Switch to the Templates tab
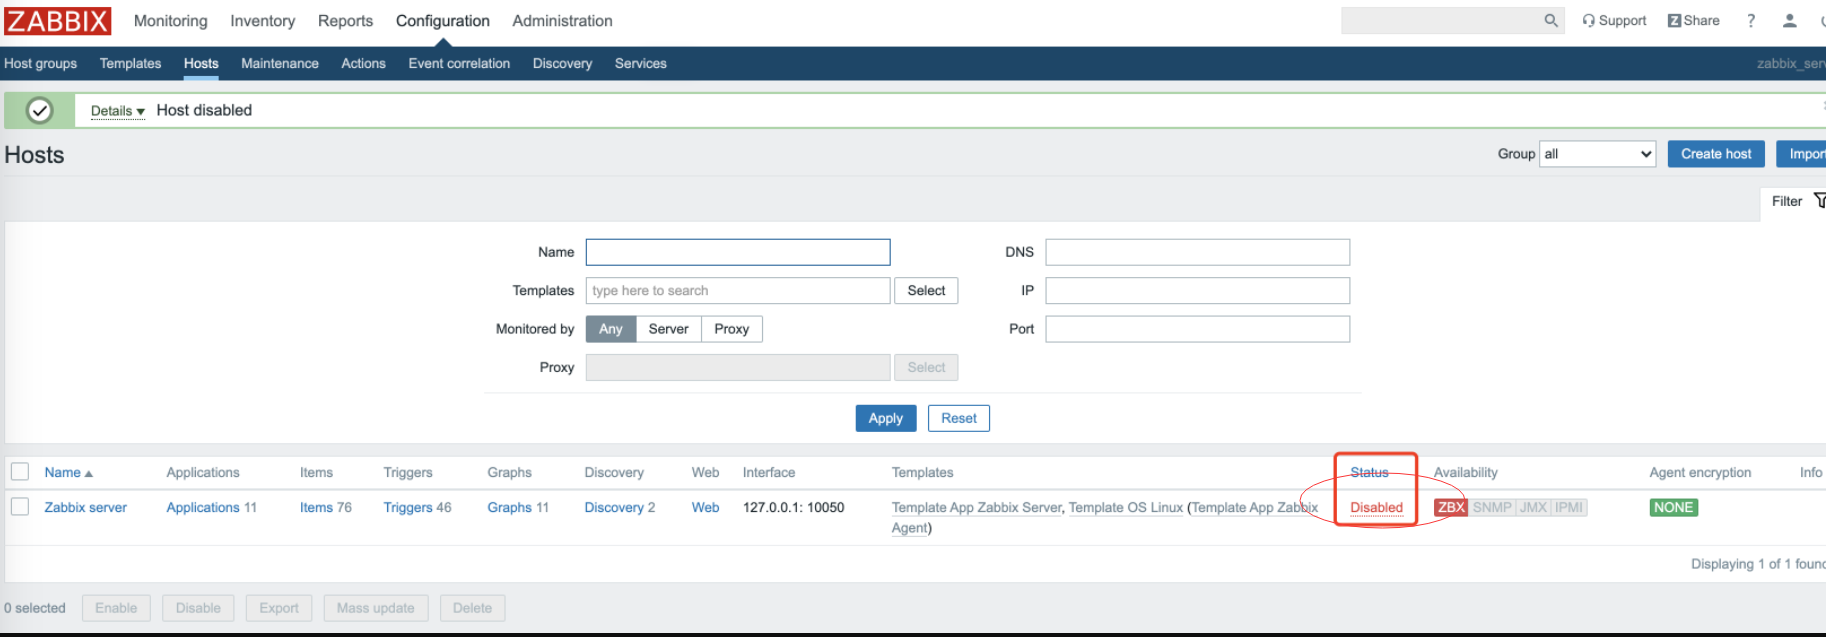Image resolution: width=1826 pixels, height=637 pixels. (x=130, y=64)
